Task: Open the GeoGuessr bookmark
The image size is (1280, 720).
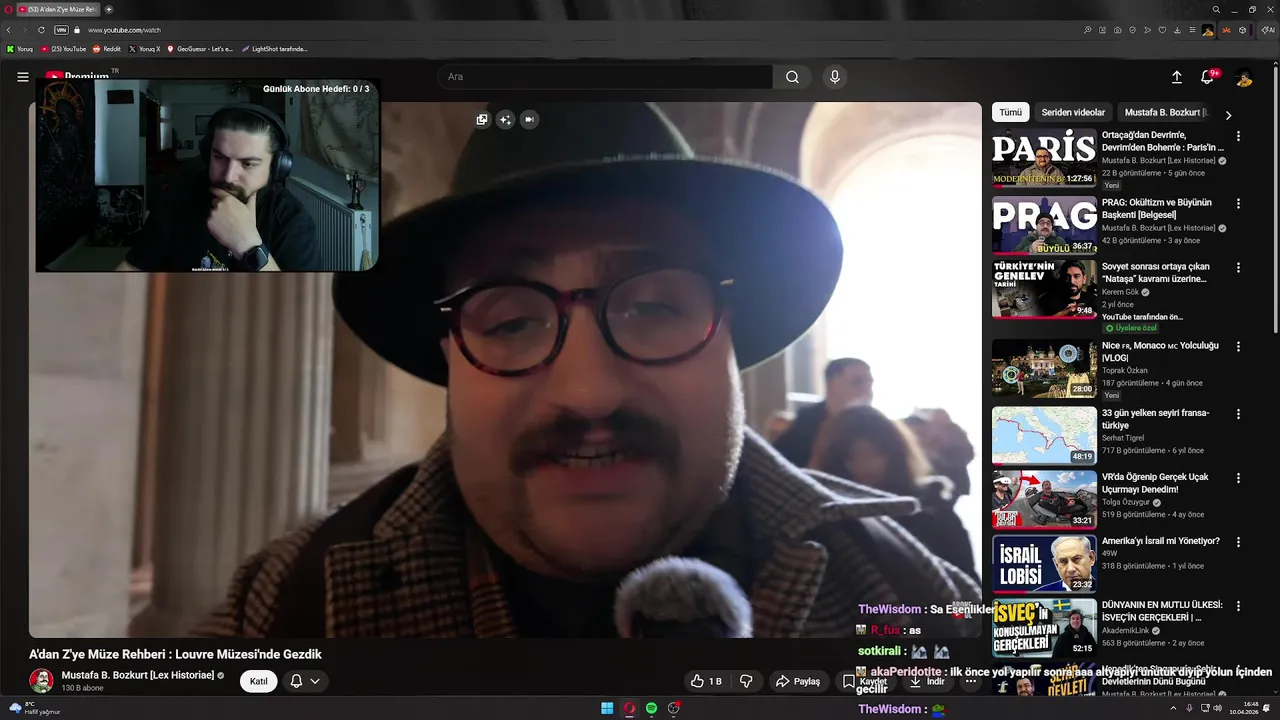Action: pos(200,49)
